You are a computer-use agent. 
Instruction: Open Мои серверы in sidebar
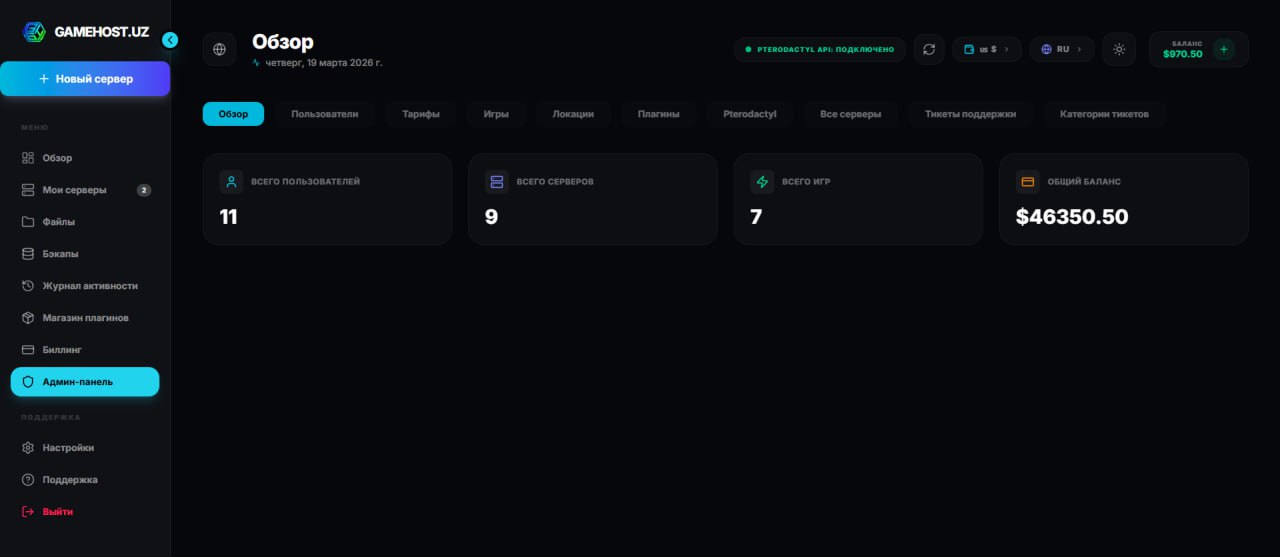tap(74, 190)
